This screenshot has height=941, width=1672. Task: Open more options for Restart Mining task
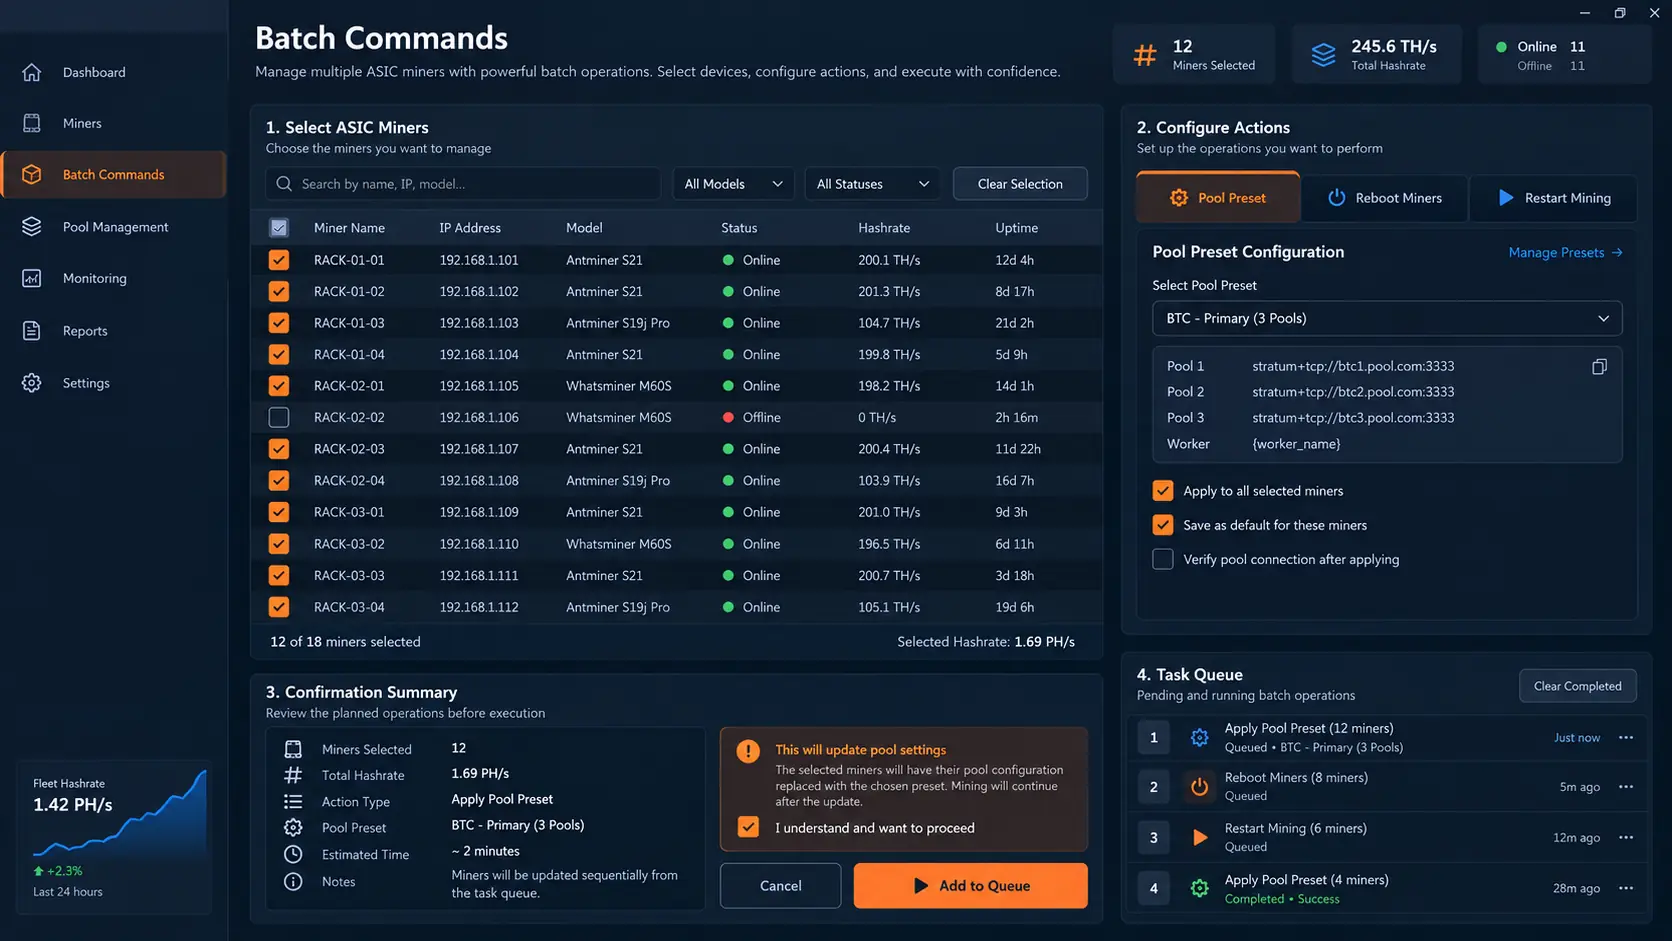point(1626,838)
